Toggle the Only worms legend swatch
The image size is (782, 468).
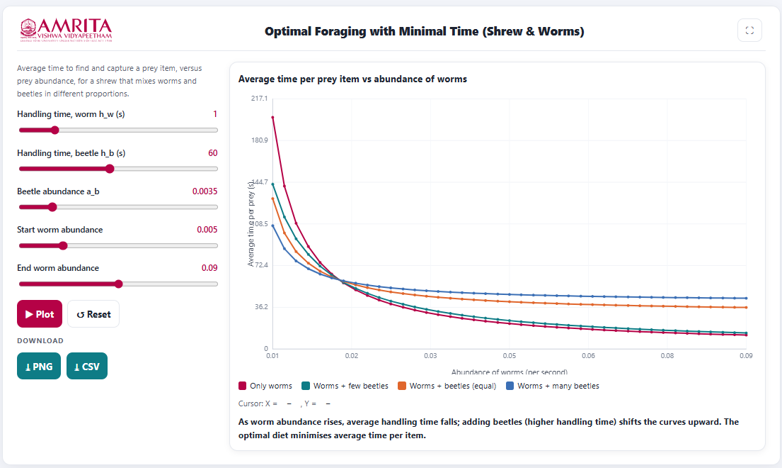[x=242, y=386]
